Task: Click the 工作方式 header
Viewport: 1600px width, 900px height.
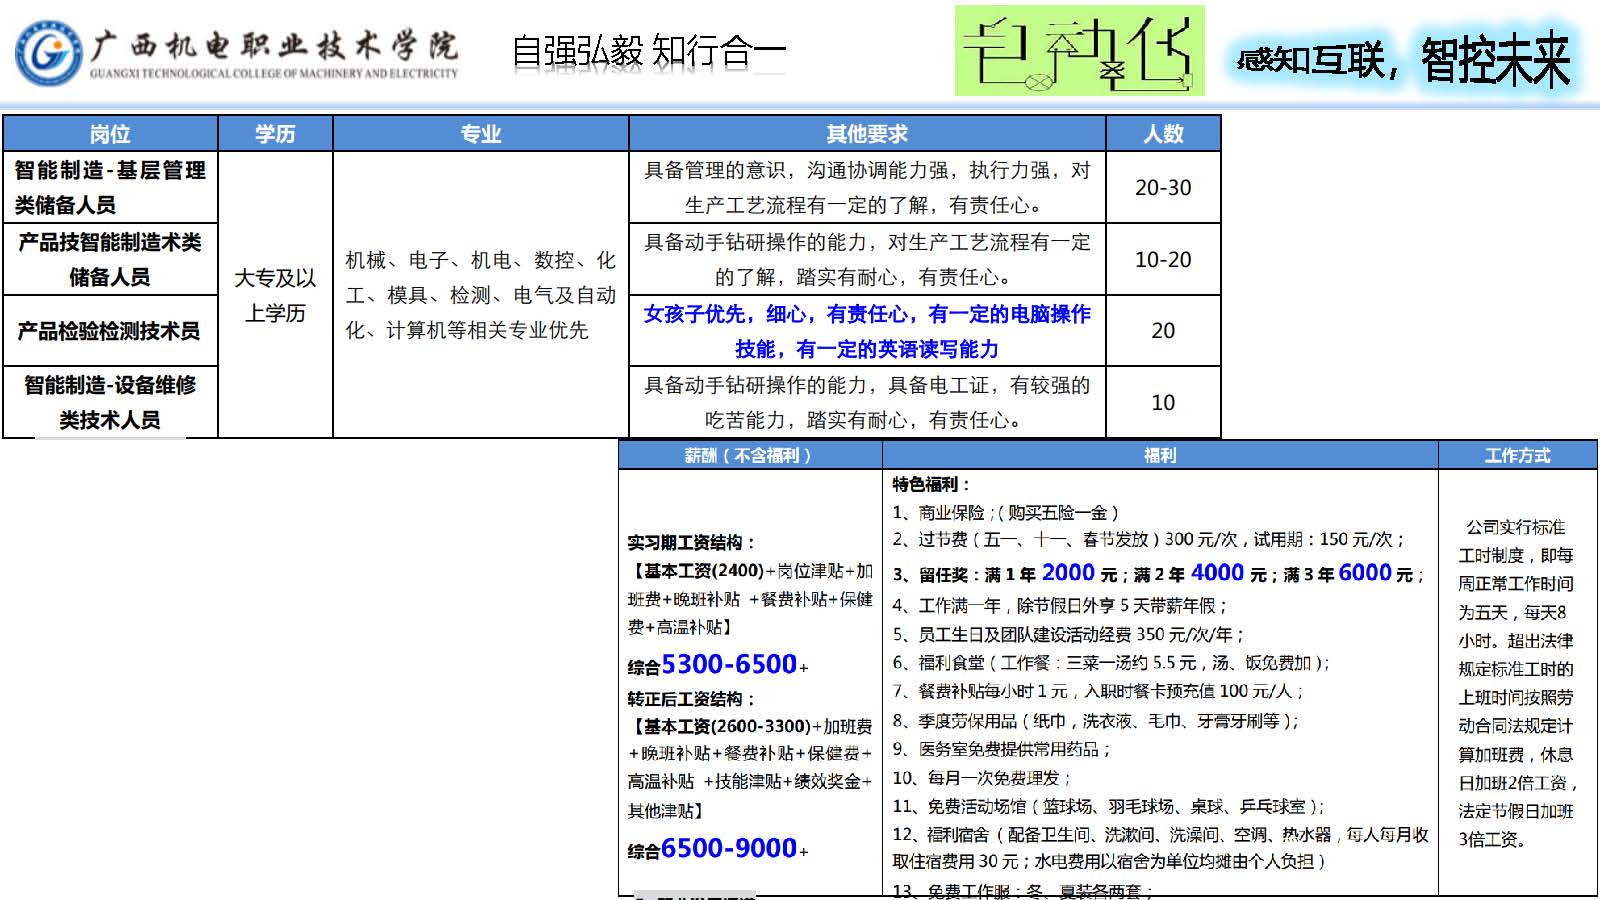Action: coord(1517,455)
